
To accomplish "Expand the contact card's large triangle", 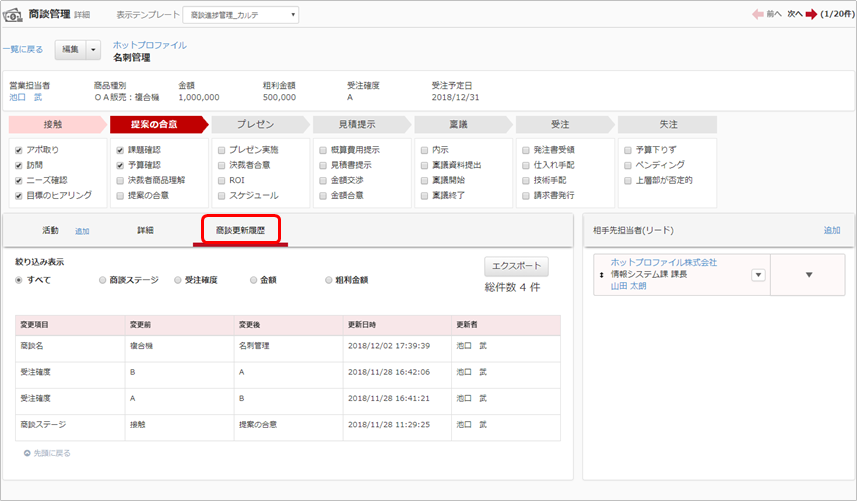I will point(808,275).
